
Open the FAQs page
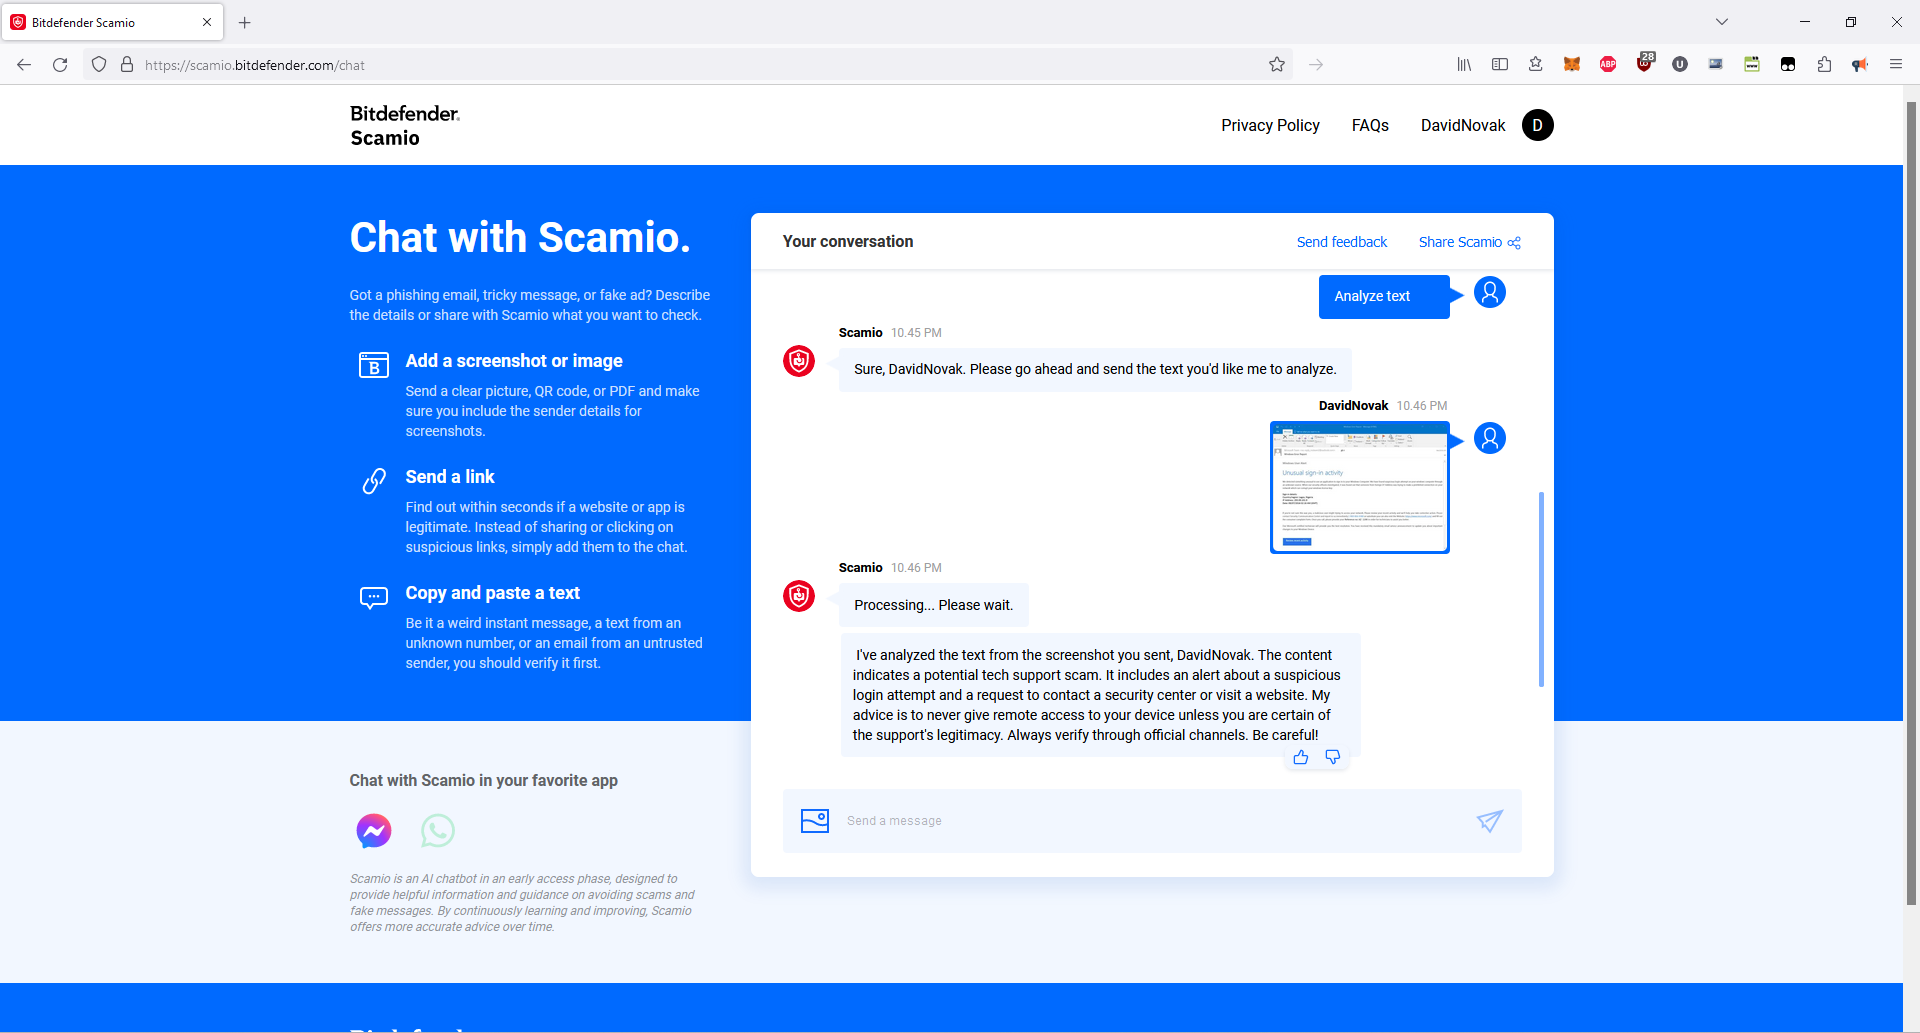pyautogui.click(x=1370, y=125)
